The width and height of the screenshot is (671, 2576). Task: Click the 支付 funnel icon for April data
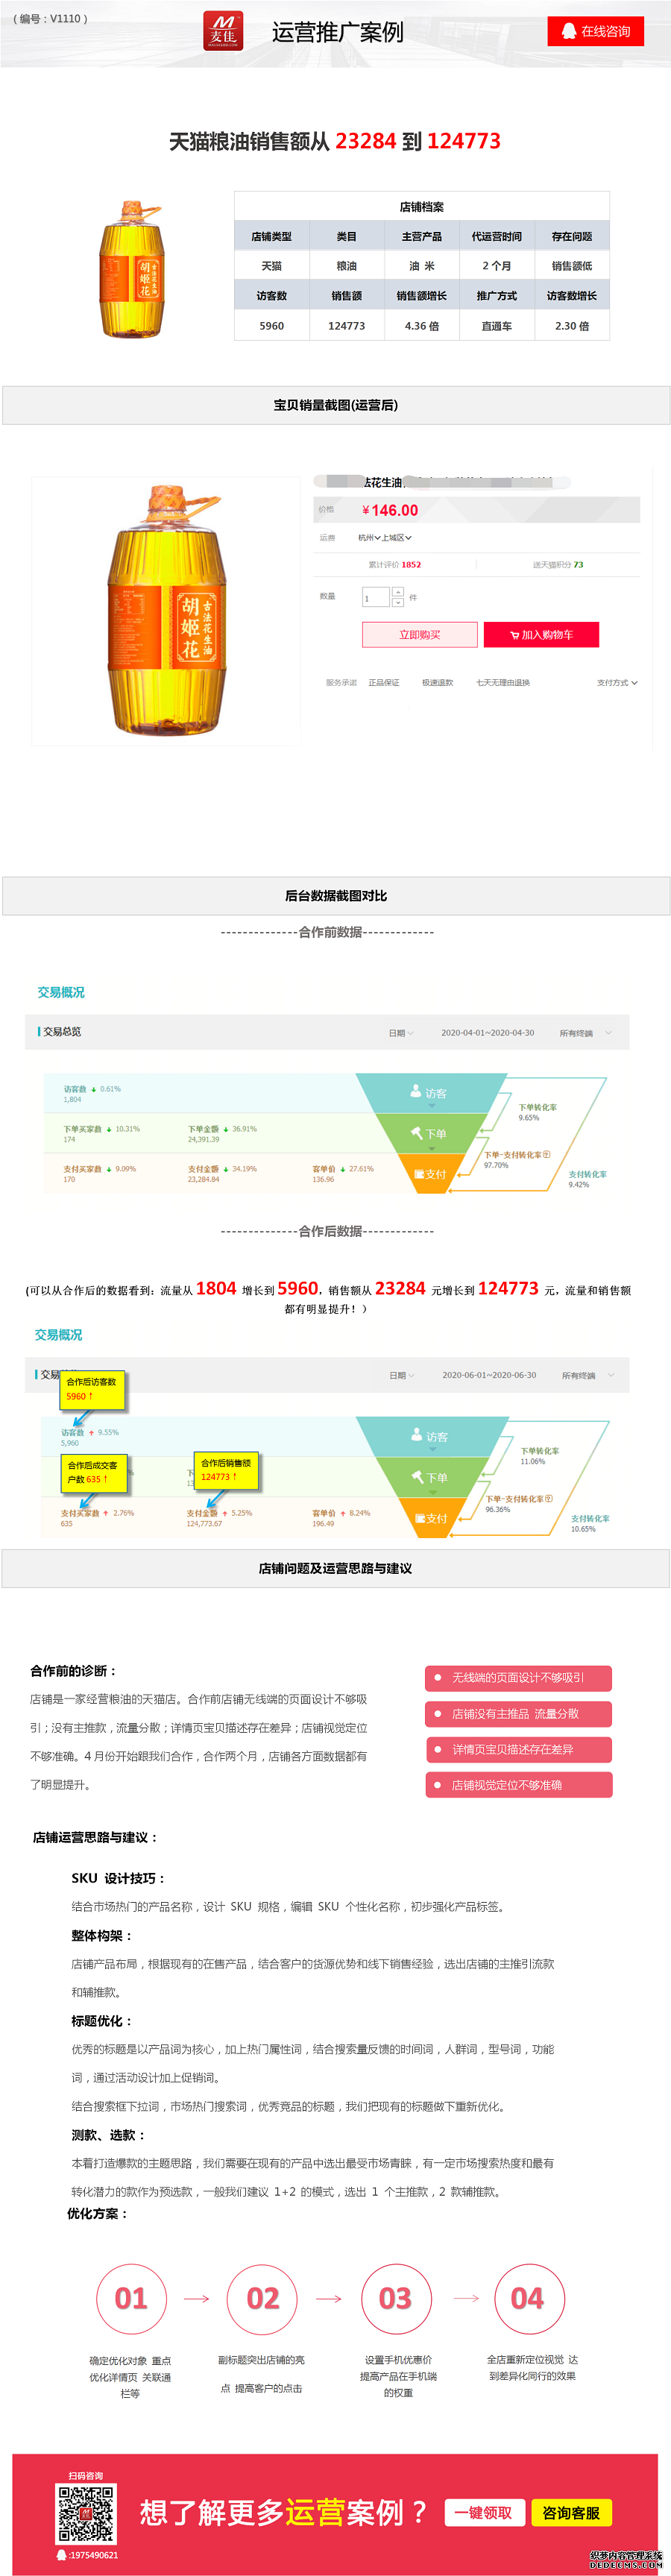click(x=419, y=1174)
